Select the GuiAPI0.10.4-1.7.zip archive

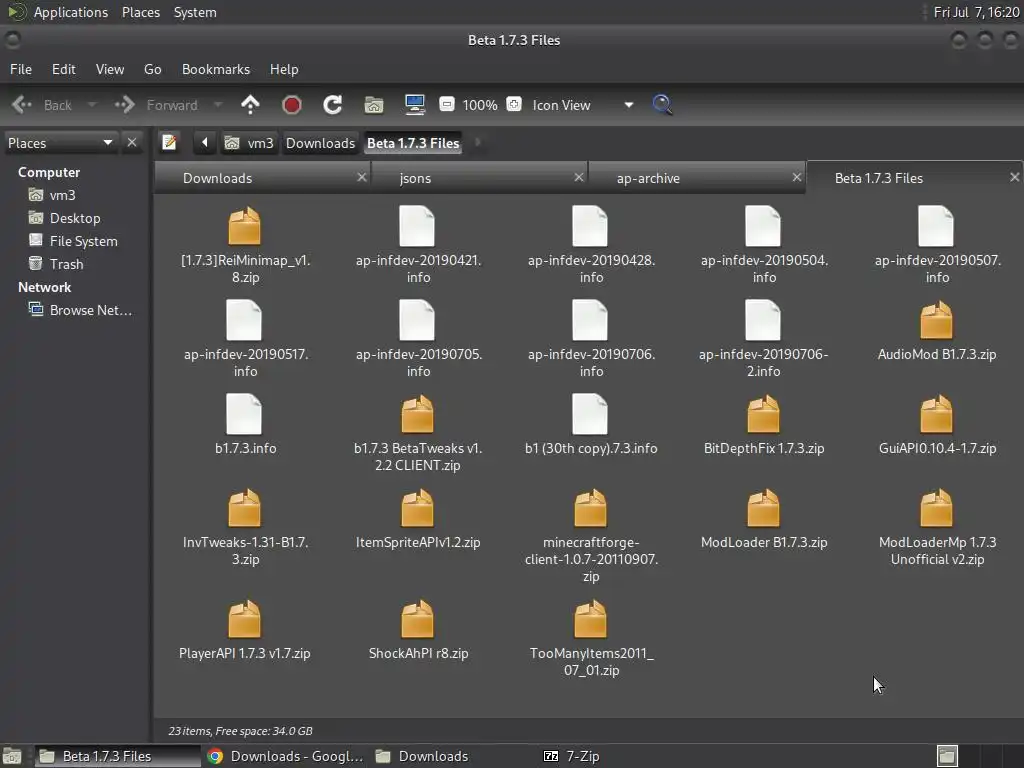(x=936, y=424)
